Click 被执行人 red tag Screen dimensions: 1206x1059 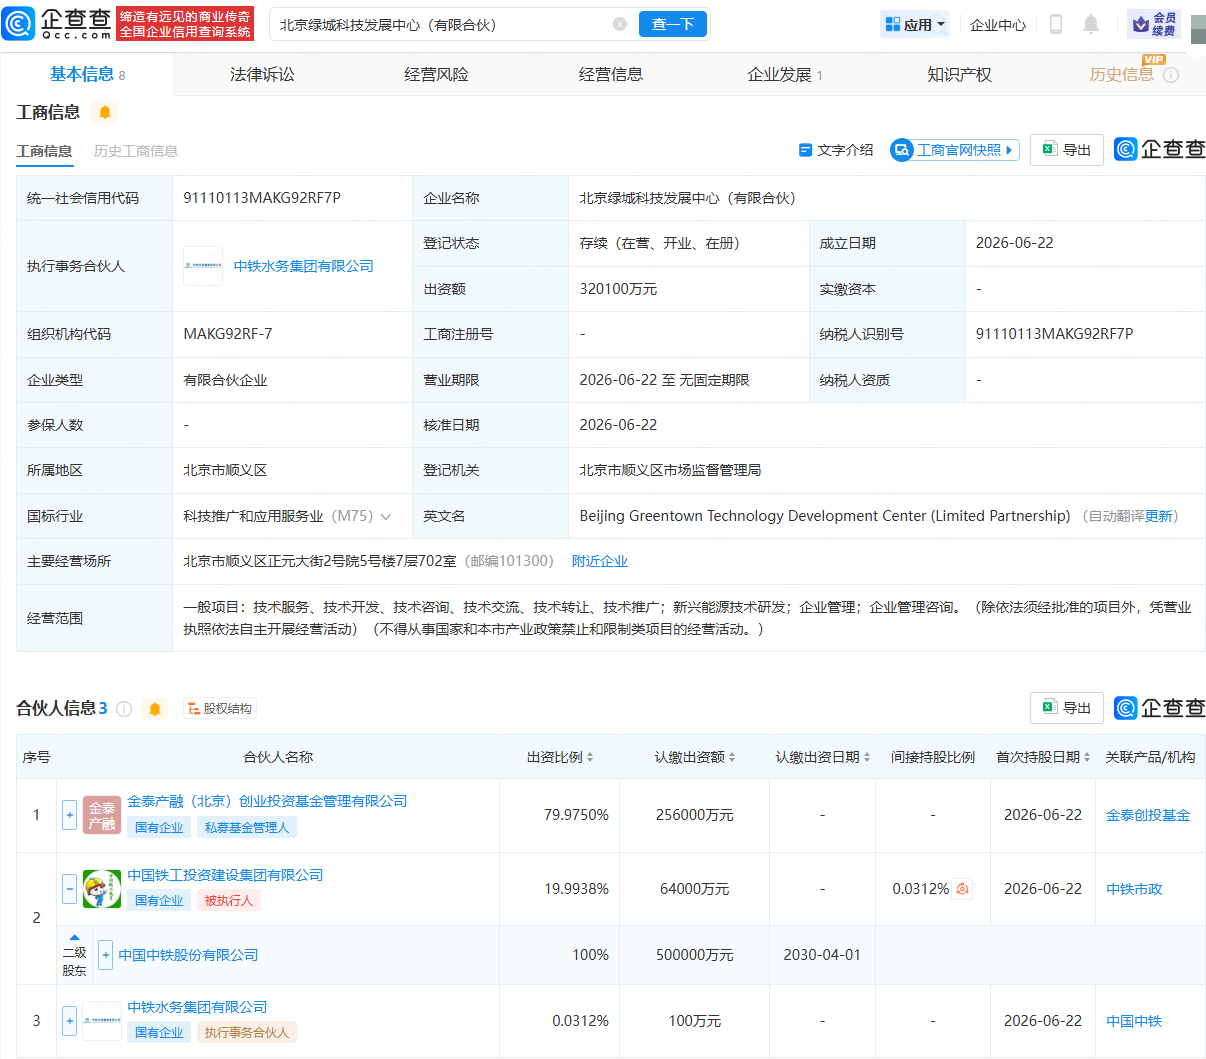(x=229, y=900)
